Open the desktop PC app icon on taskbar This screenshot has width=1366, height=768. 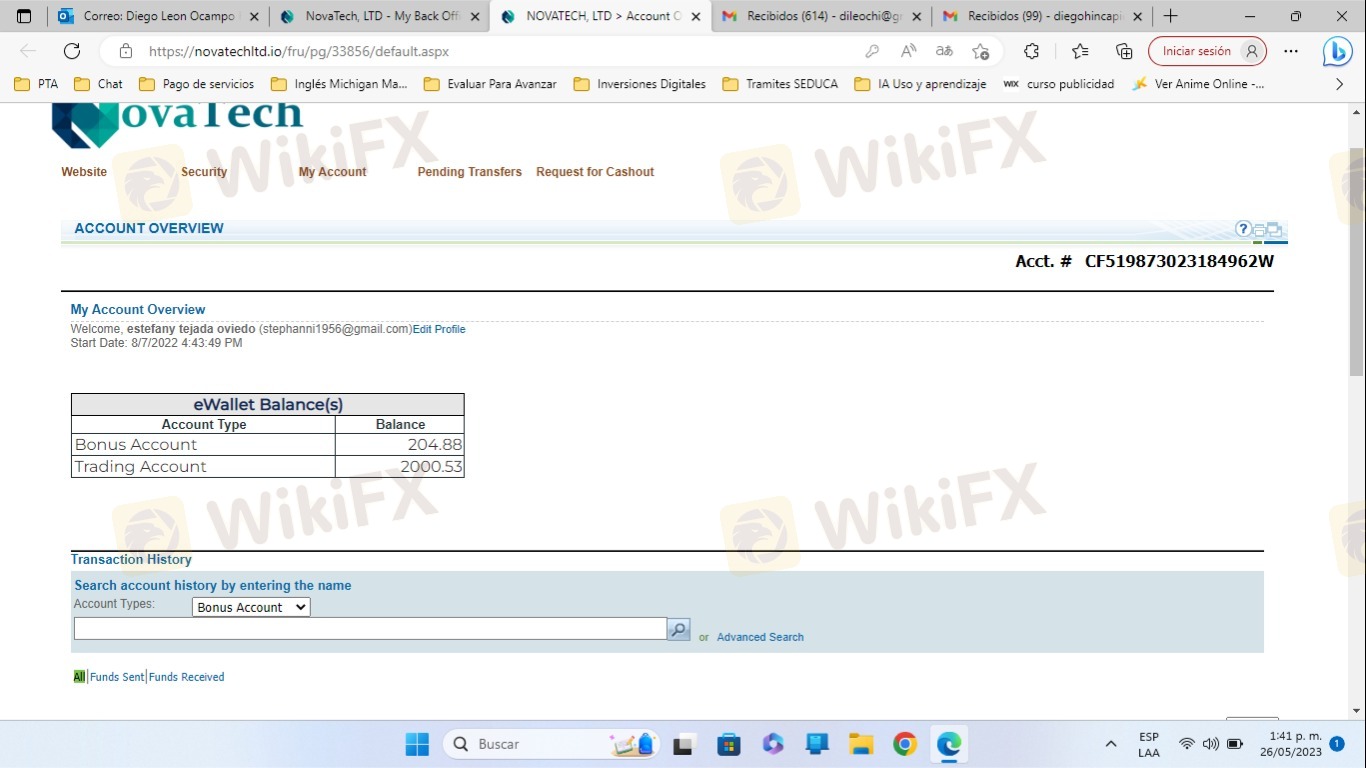817,744
